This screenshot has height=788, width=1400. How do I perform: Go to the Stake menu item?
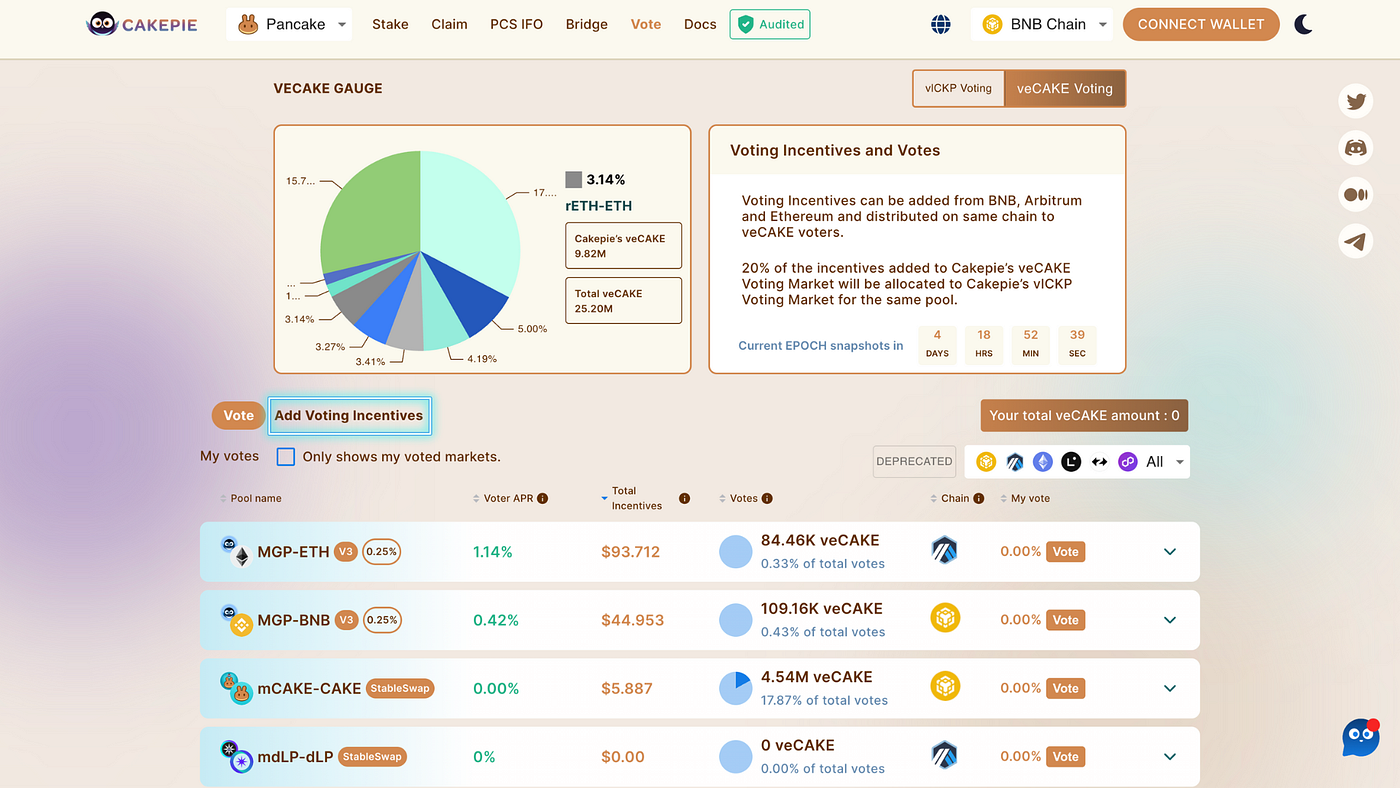tap(390, 25)
